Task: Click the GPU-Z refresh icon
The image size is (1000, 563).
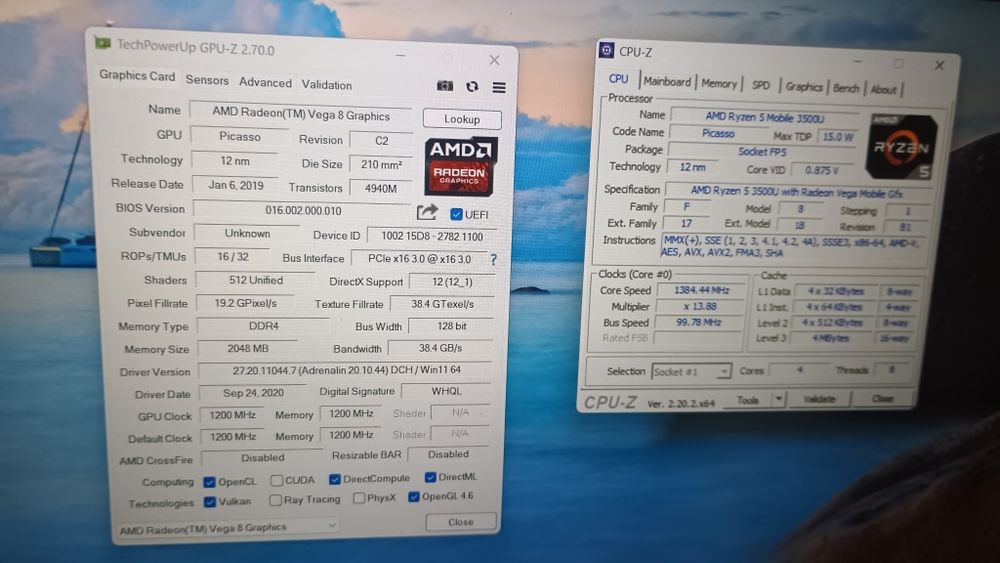Action: pos(472,86)
